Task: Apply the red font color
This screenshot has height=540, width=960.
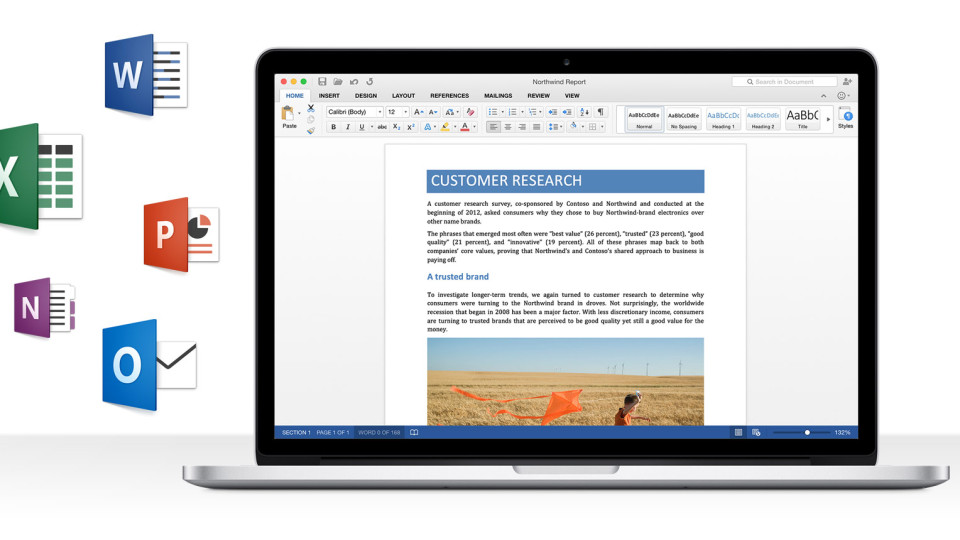Action: tap(465, 127)
